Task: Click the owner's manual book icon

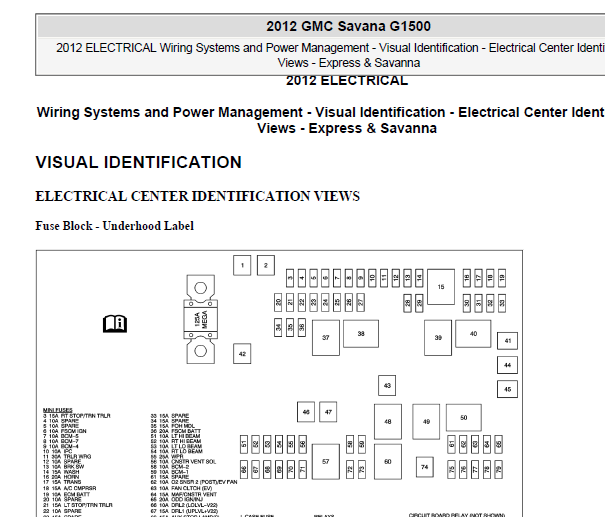Action: (x=115, y=323)
